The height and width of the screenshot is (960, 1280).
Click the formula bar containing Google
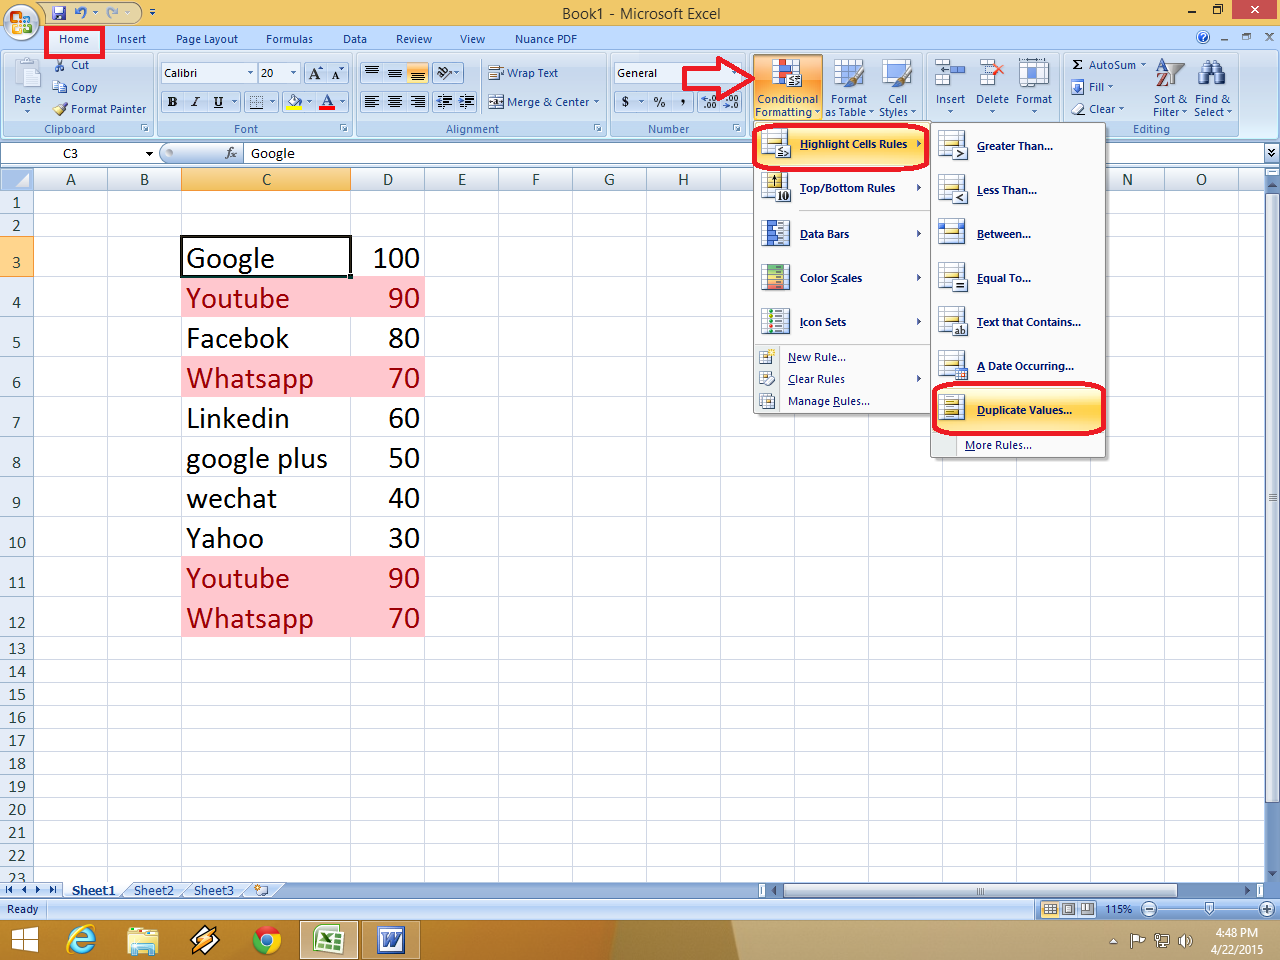point(755,153)
